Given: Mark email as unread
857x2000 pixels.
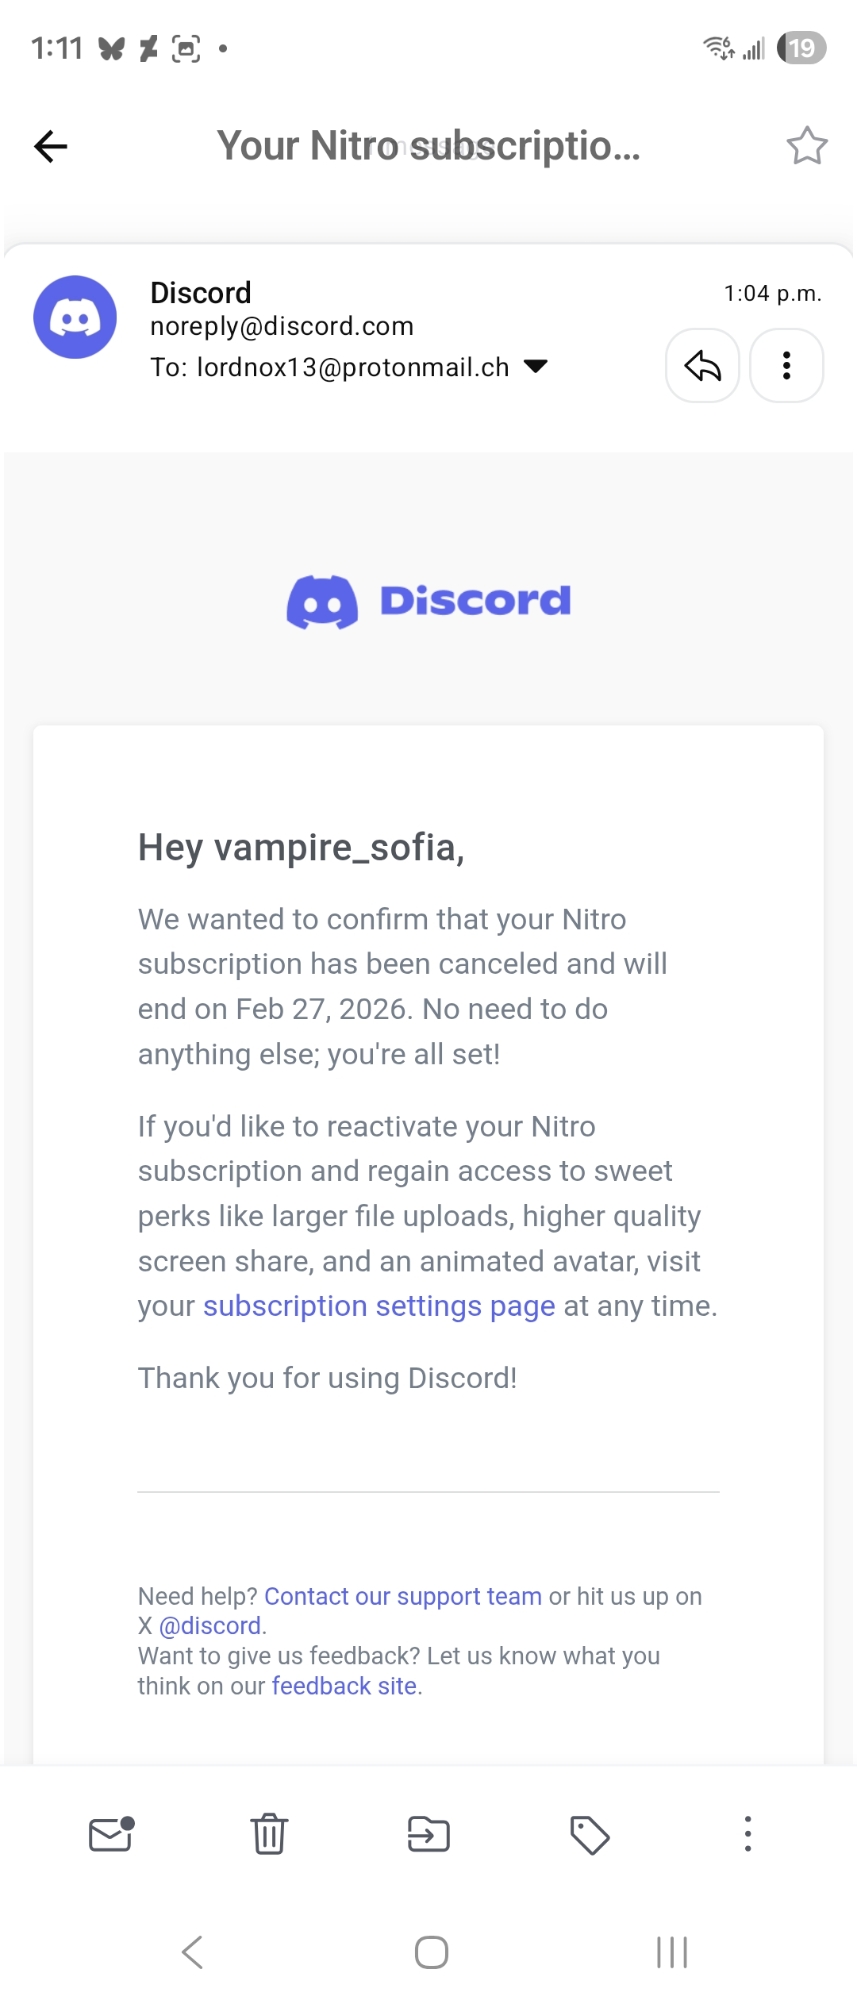Looking at the screenshot, I should coord(111,1834).
